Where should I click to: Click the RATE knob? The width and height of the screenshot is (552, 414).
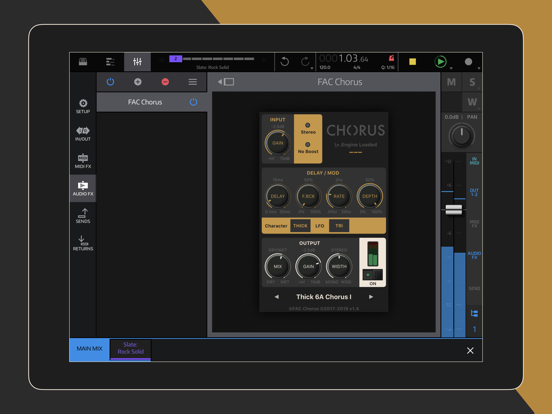coord(339,196)
